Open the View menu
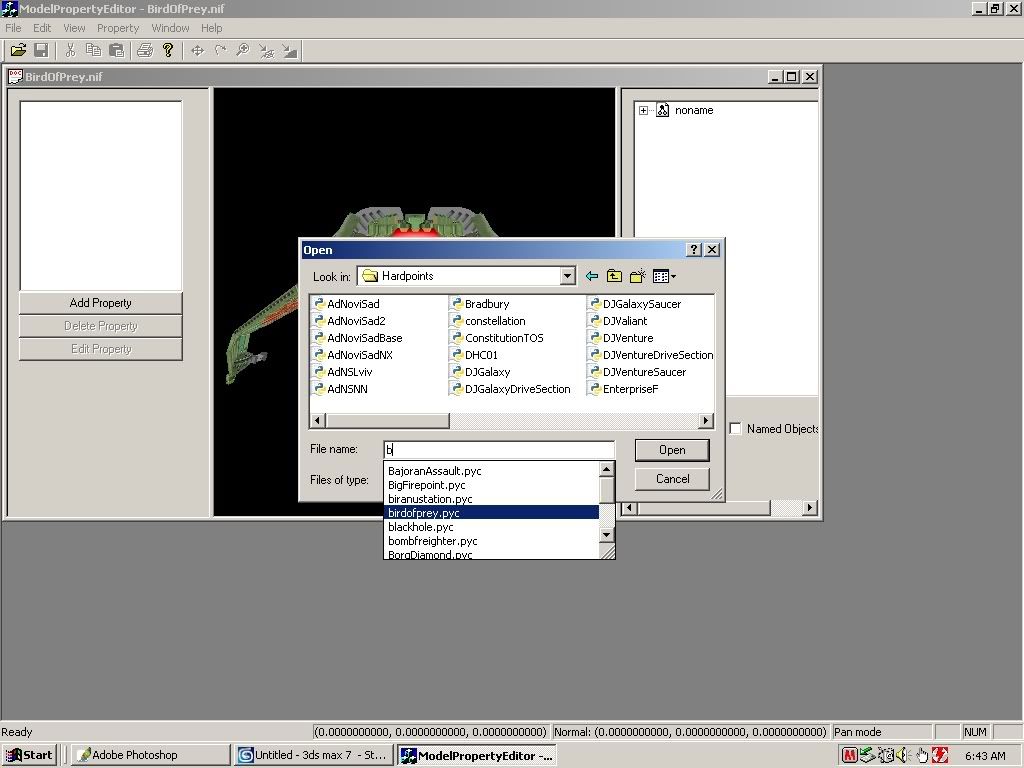 pos(74,28)
